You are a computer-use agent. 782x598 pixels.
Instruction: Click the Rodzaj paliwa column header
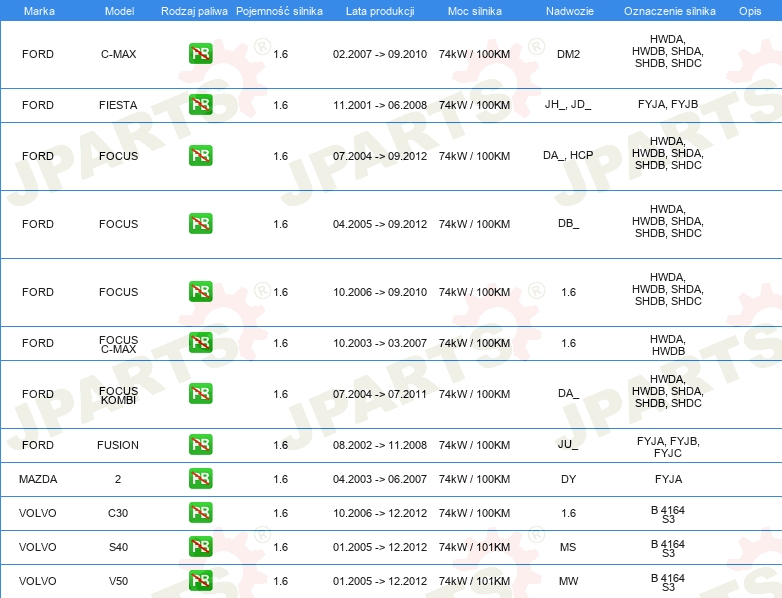point(194,11)
